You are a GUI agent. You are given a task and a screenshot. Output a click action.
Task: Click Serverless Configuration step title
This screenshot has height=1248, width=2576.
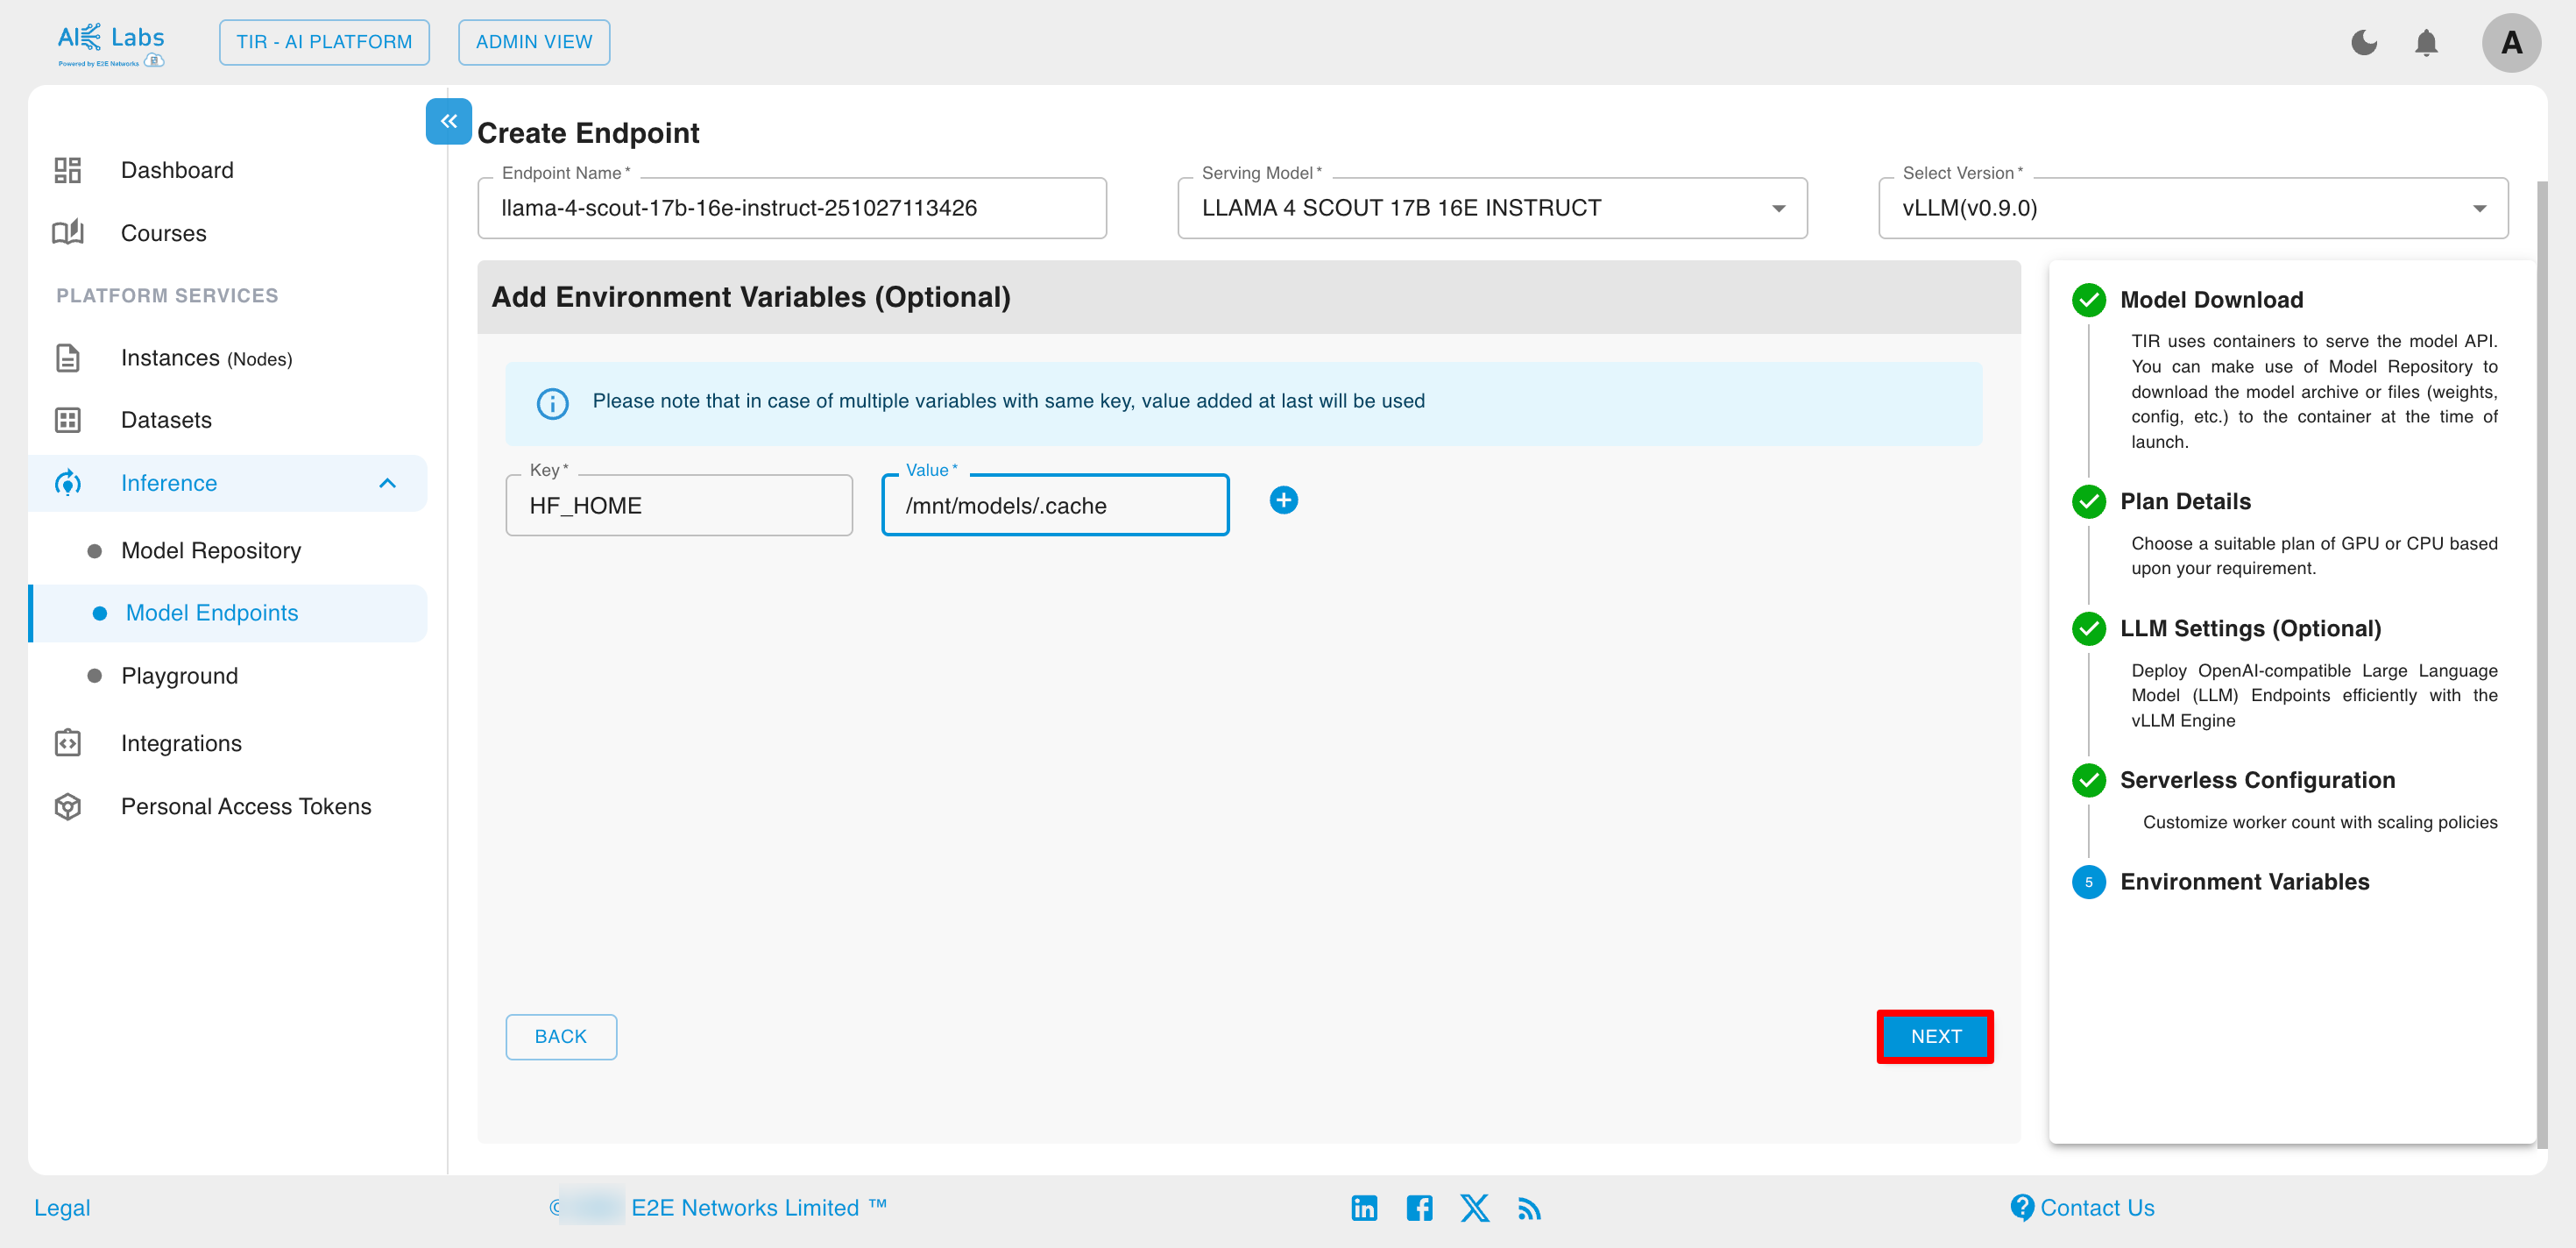tap(2257, 780)
